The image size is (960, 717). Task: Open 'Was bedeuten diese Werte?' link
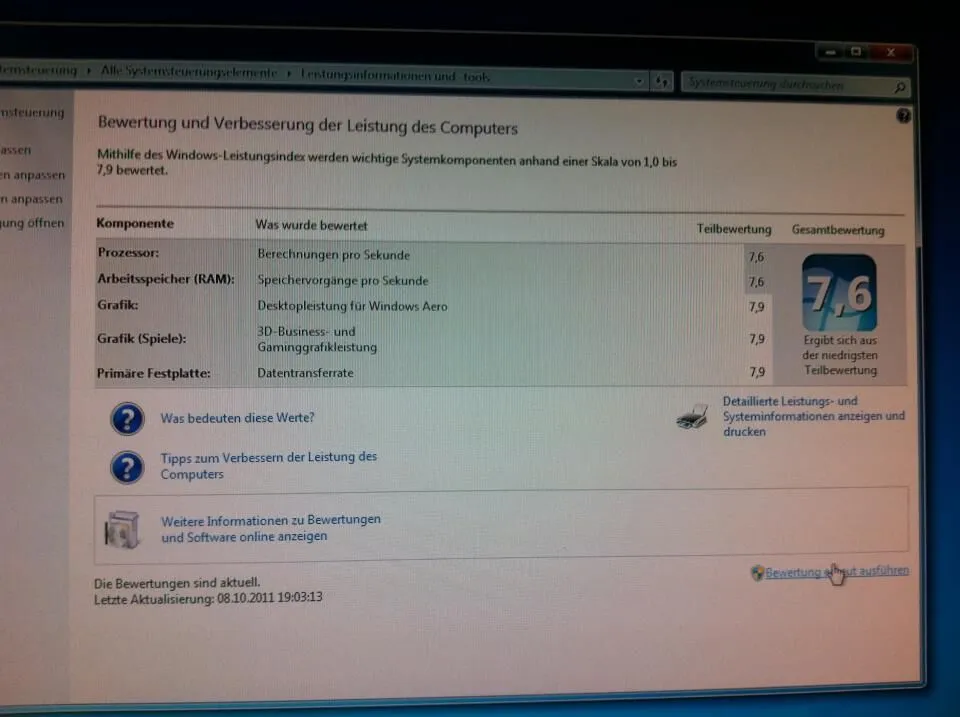[237, 418]
